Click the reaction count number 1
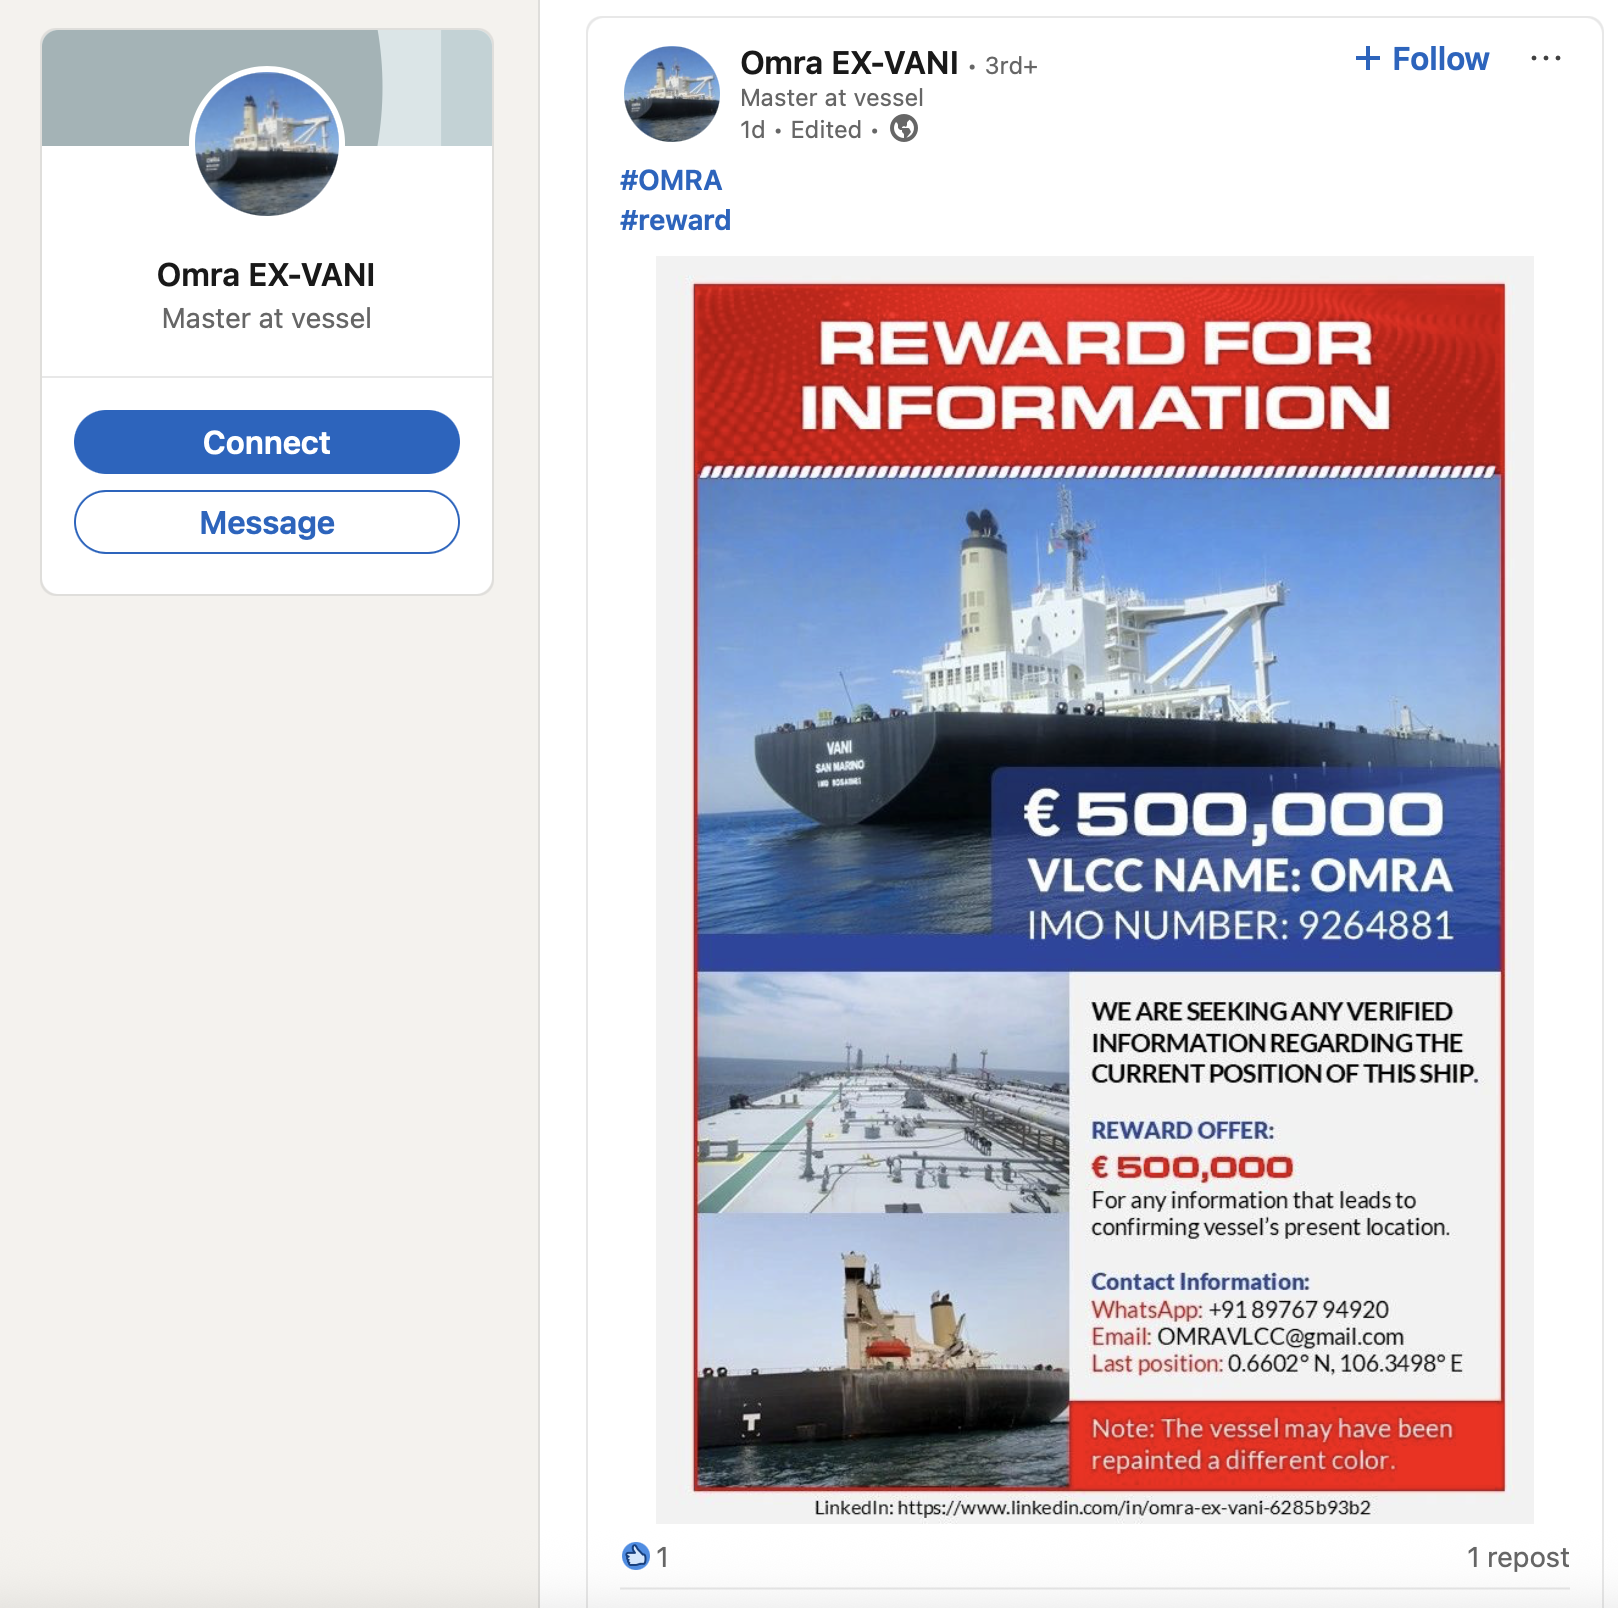The height and width of the screenshot is (1608, 1618). coord(662,1557)
